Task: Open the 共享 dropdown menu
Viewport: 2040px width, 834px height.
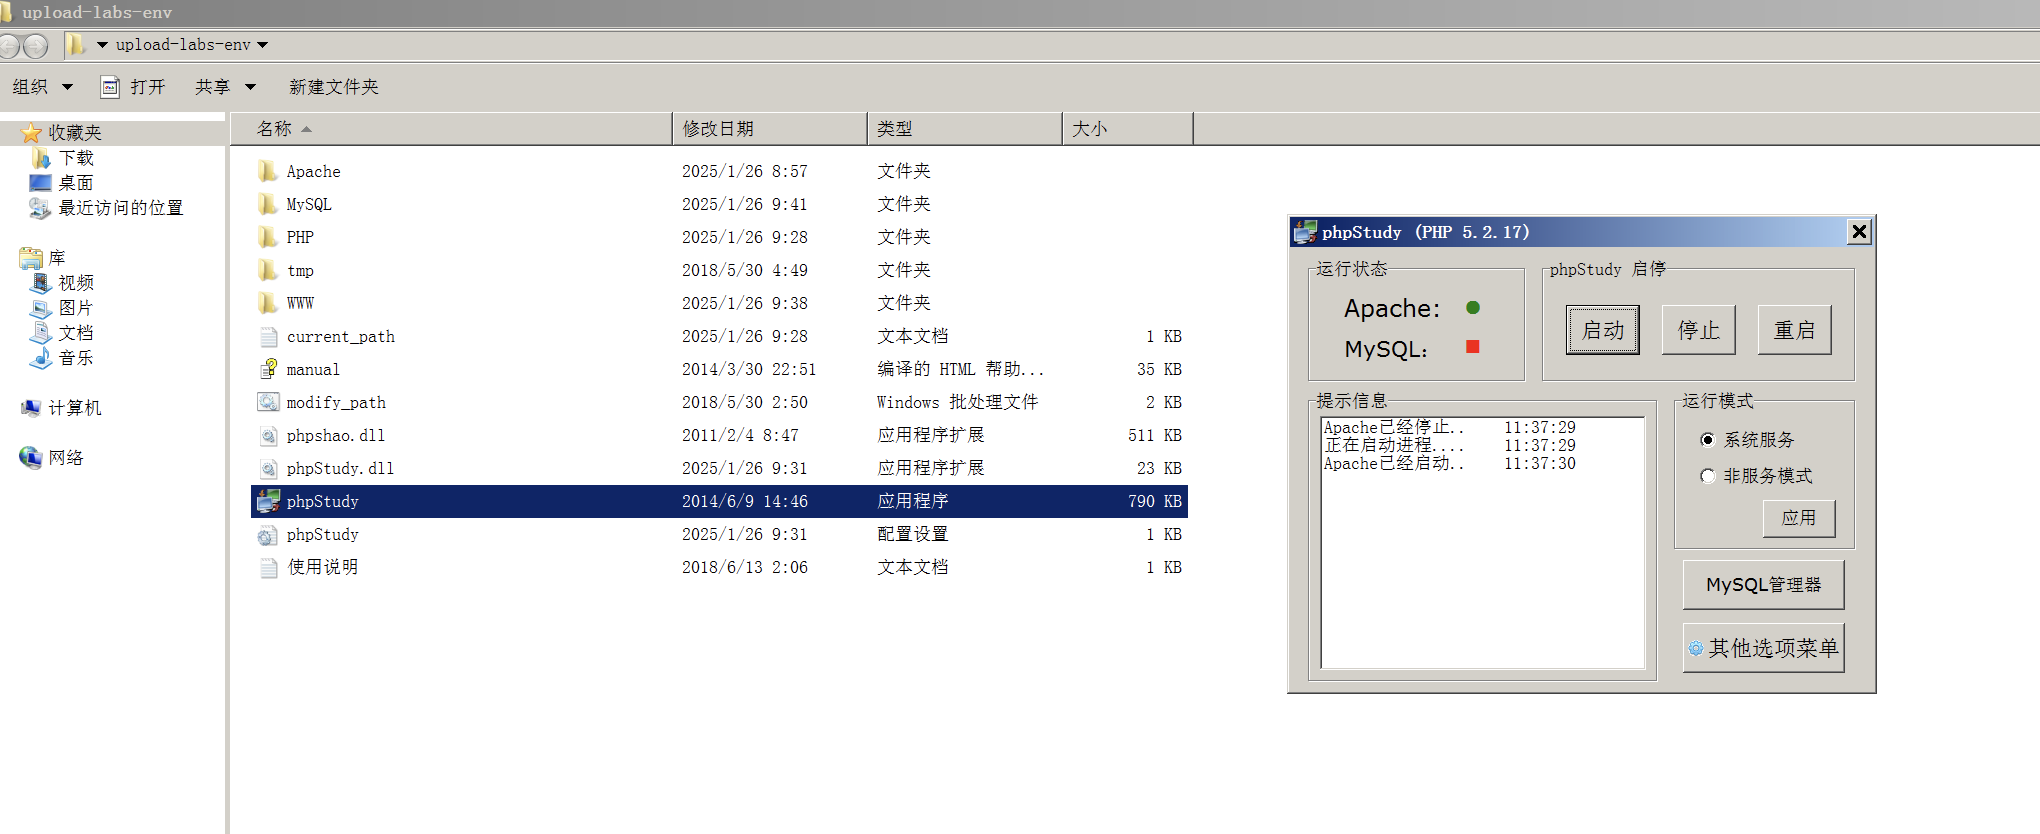Action: click(225, 87)
